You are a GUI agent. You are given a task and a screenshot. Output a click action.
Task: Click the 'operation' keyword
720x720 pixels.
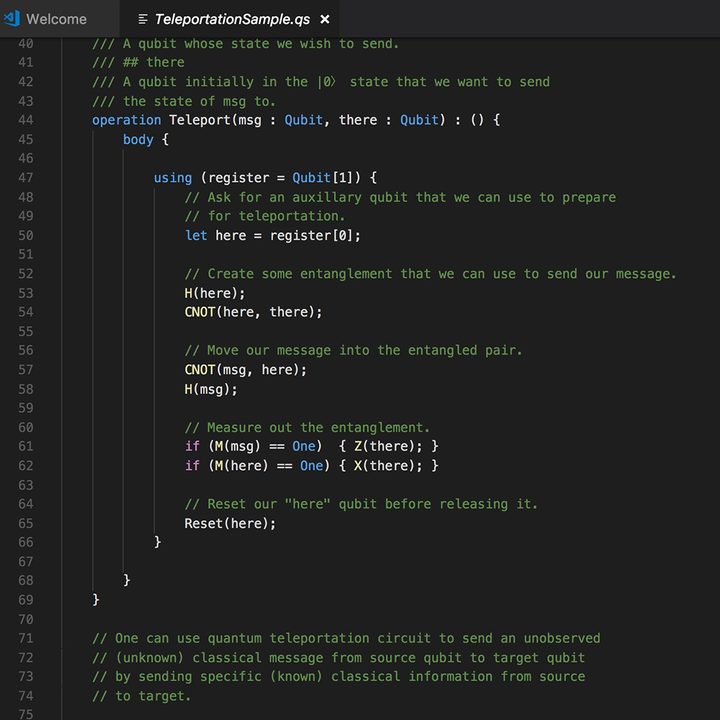[126, 120]
